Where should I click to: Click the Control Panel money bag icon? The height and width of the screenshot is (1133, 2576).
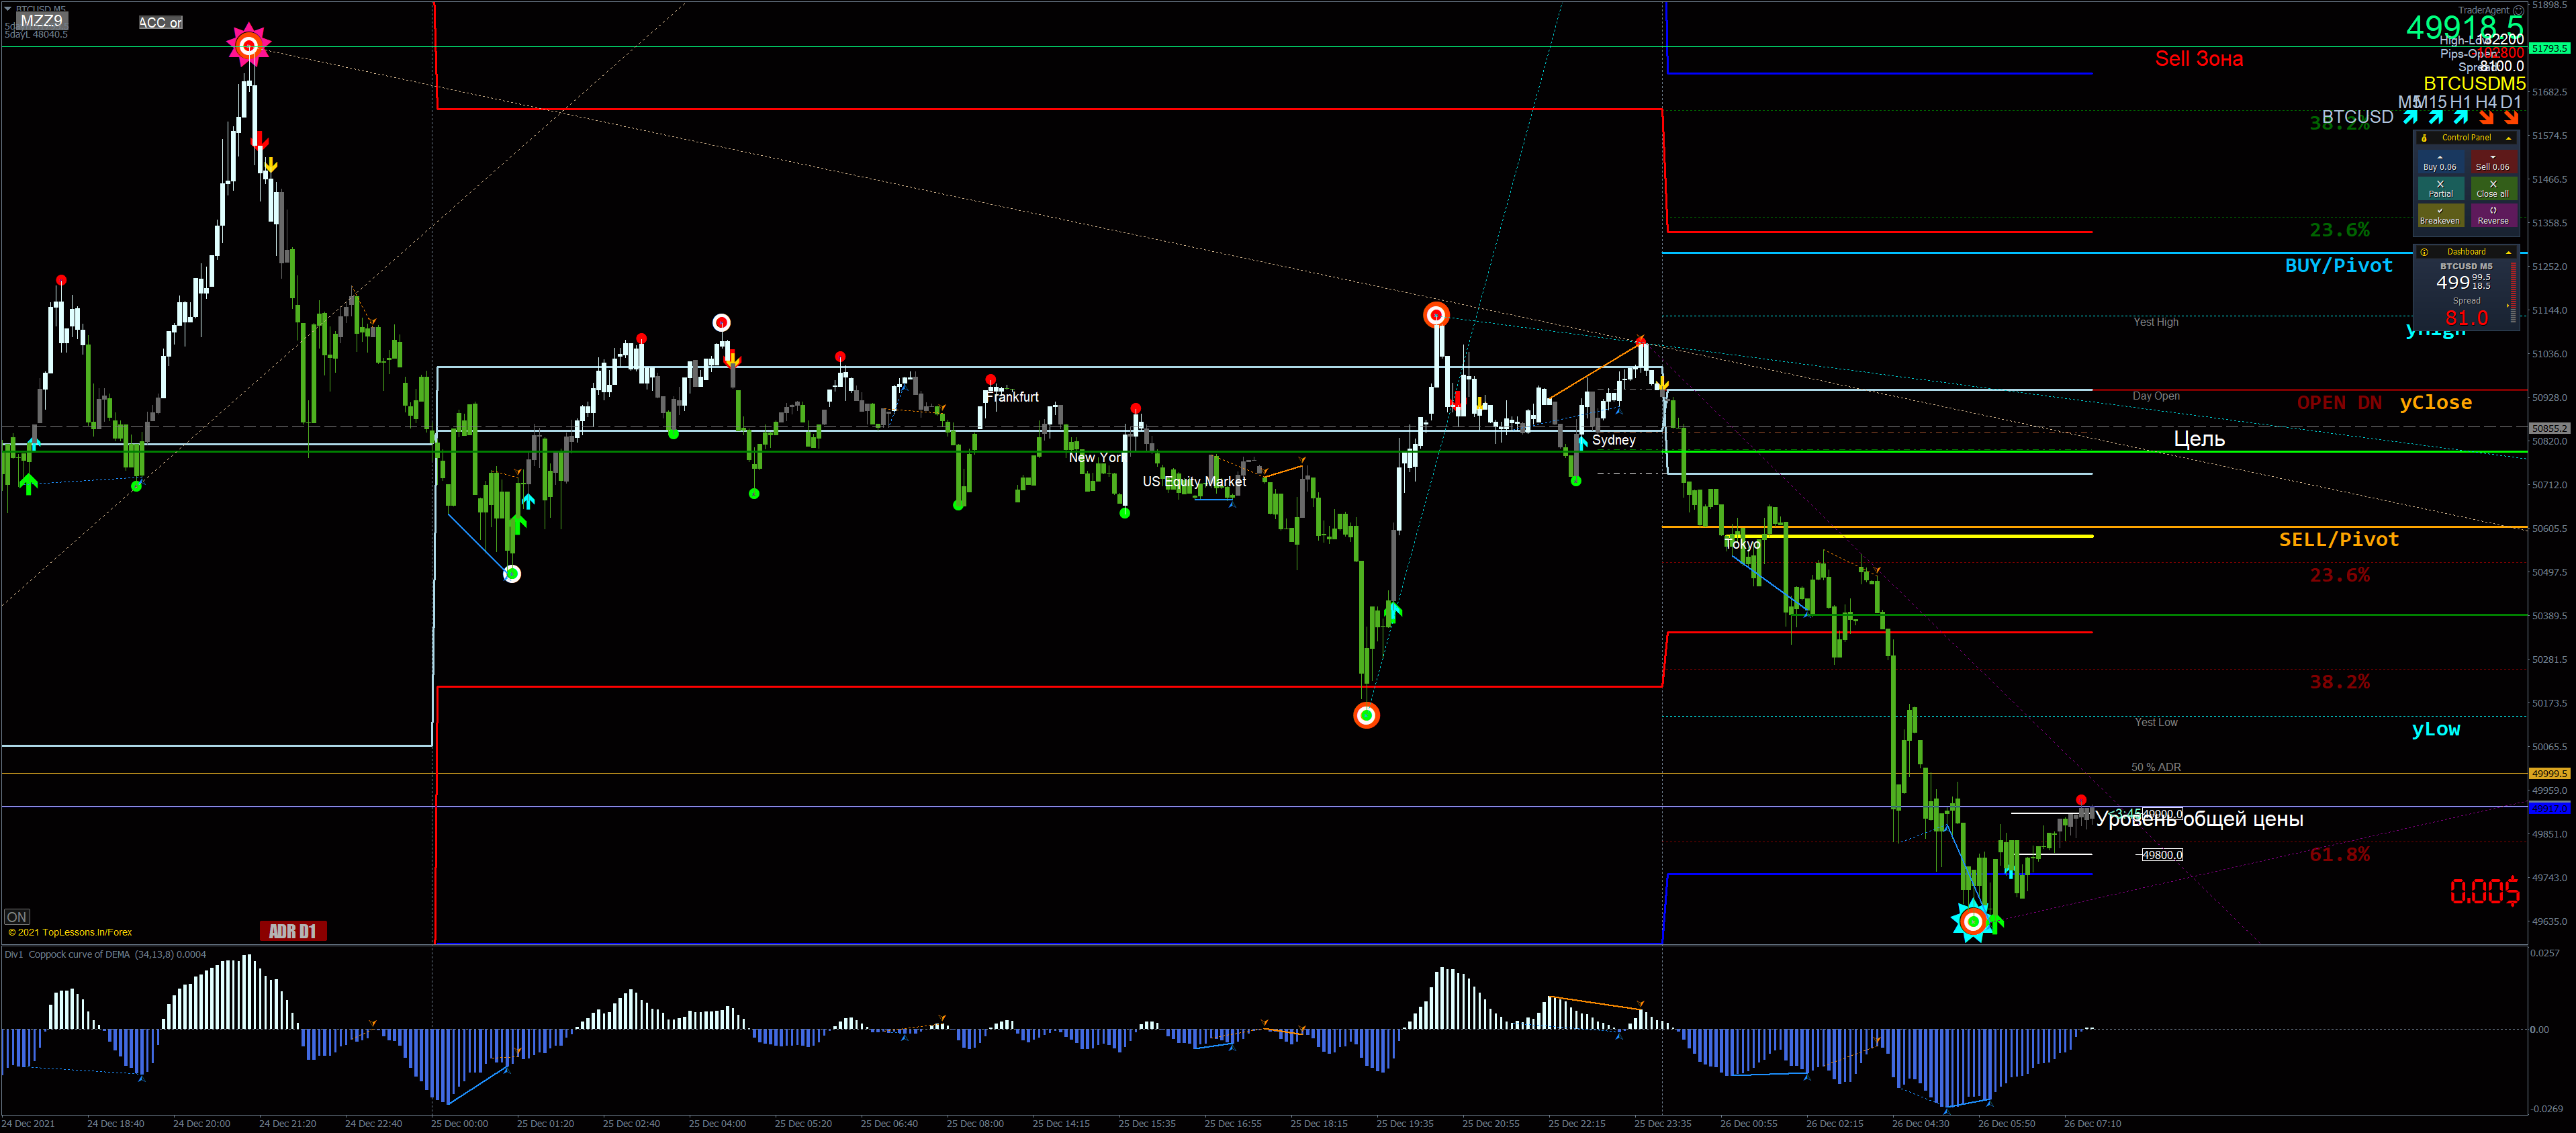point(2424,138)
